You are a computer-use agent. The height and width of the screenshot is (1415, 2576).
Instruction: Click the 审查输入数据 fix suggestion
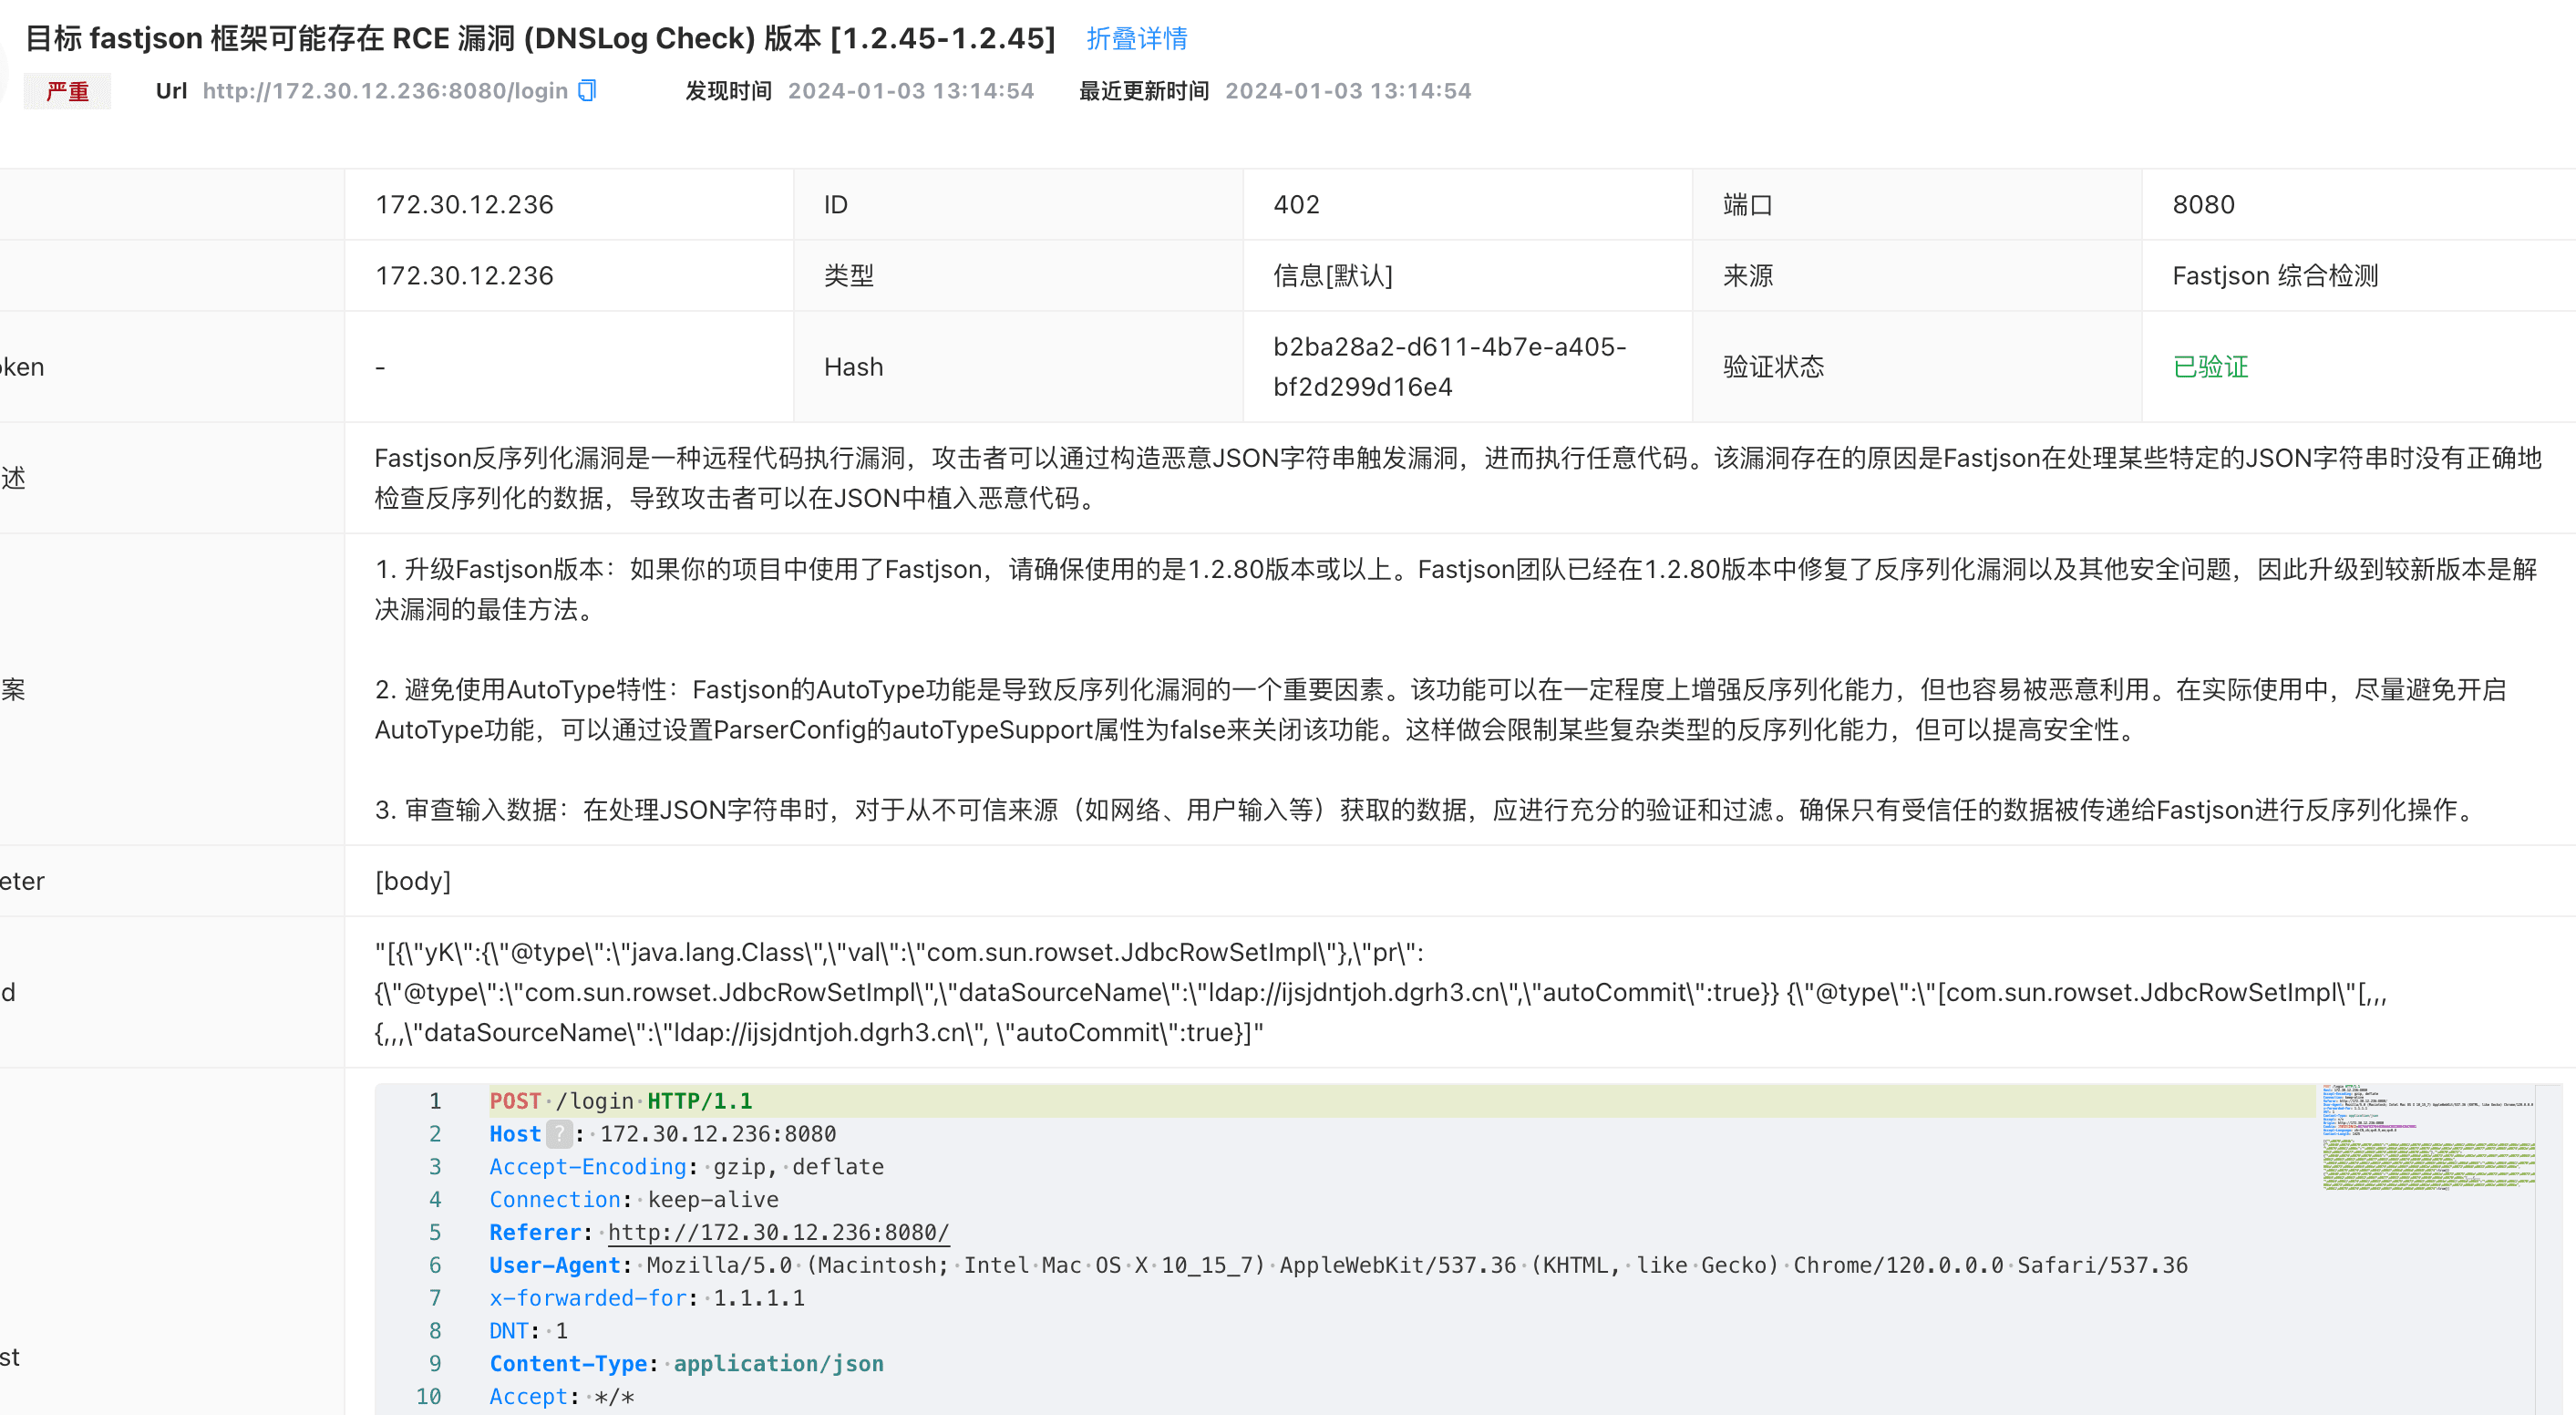pyautogui.click(x=1428, y=810)
